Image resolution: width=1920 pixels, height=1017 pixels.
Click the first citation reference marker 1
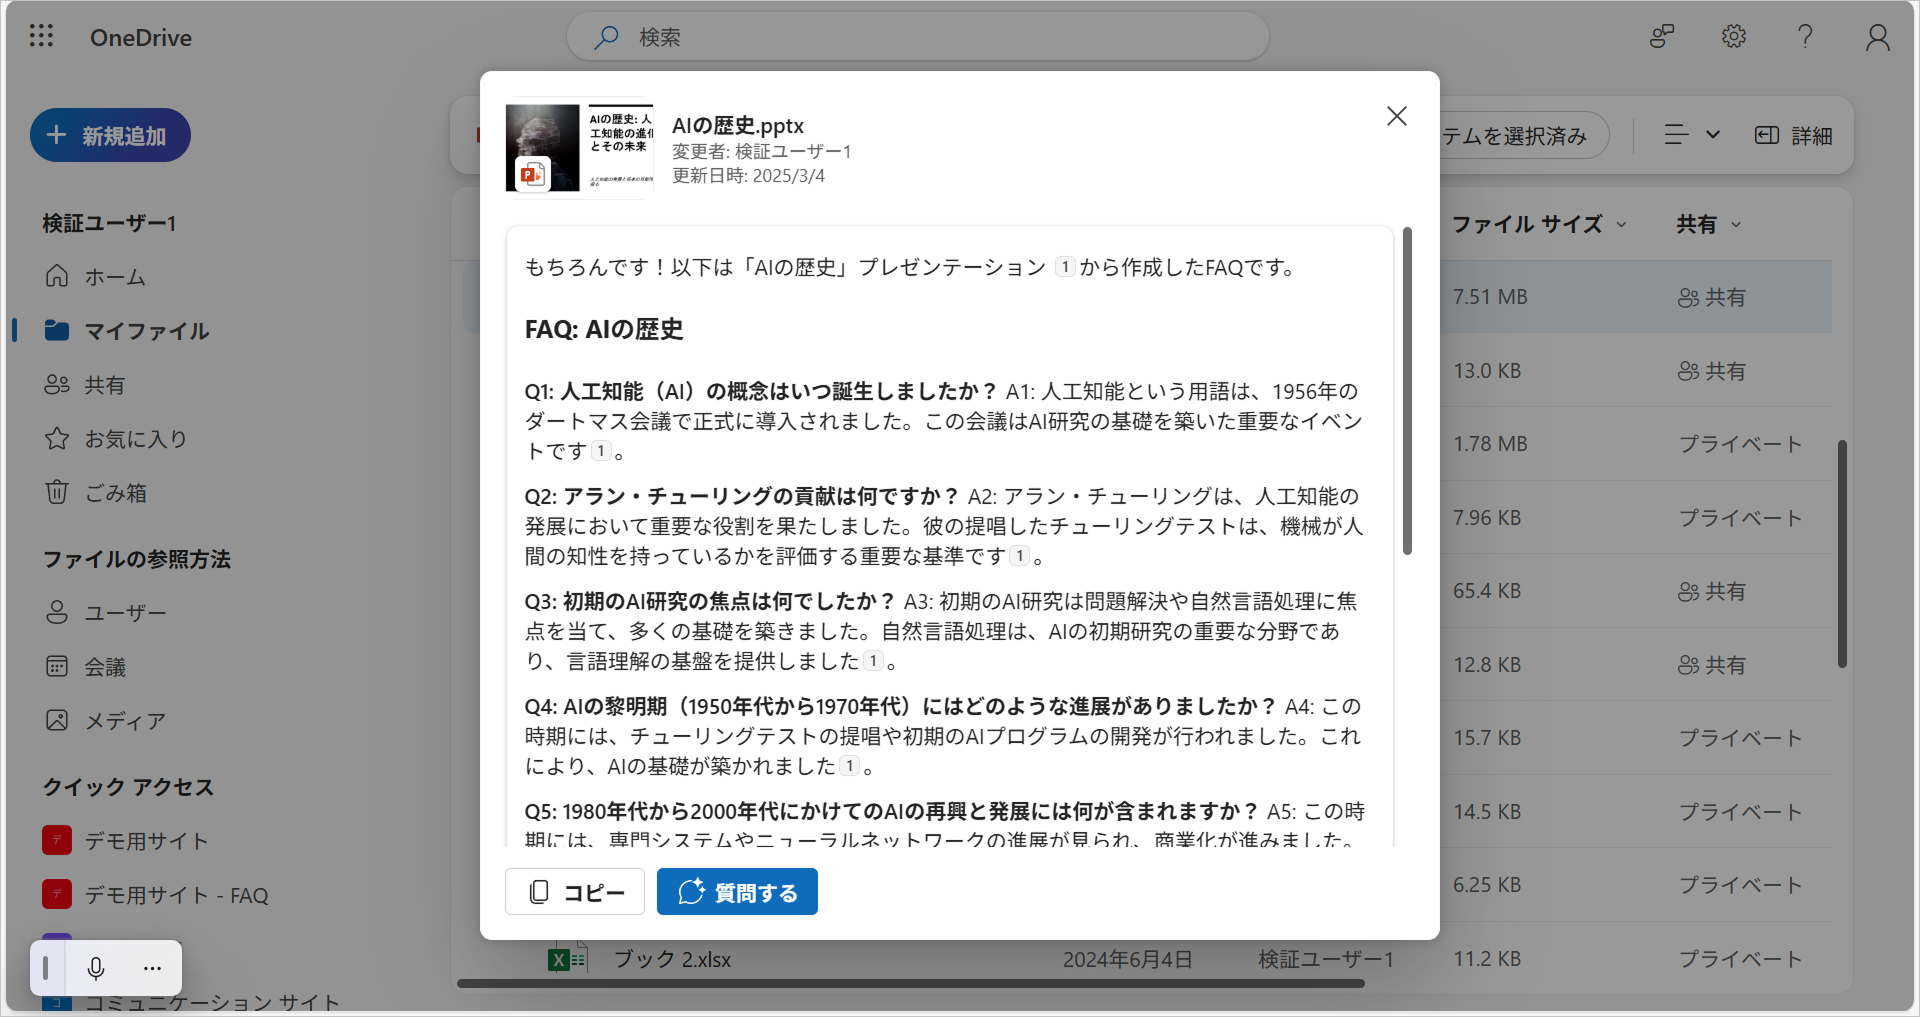(1065, 267)
